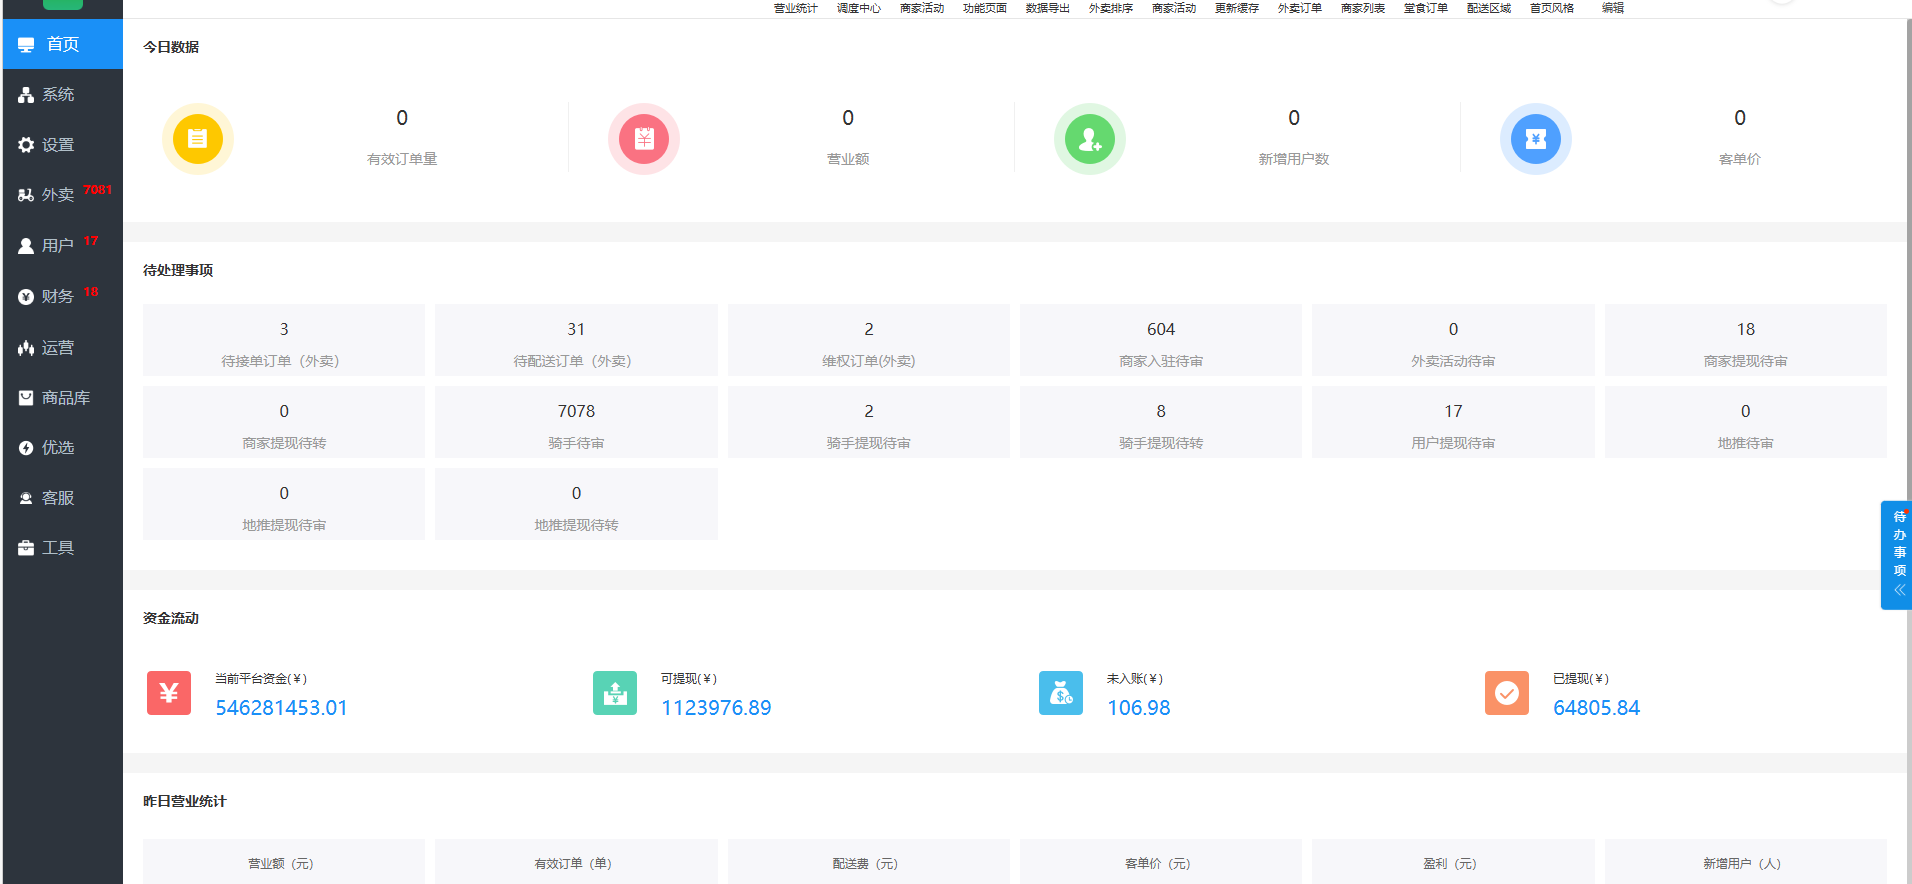The image size is (1912, 884).
Task: Open 商品库 via its bag icon
Action: [x=26, y=398]
